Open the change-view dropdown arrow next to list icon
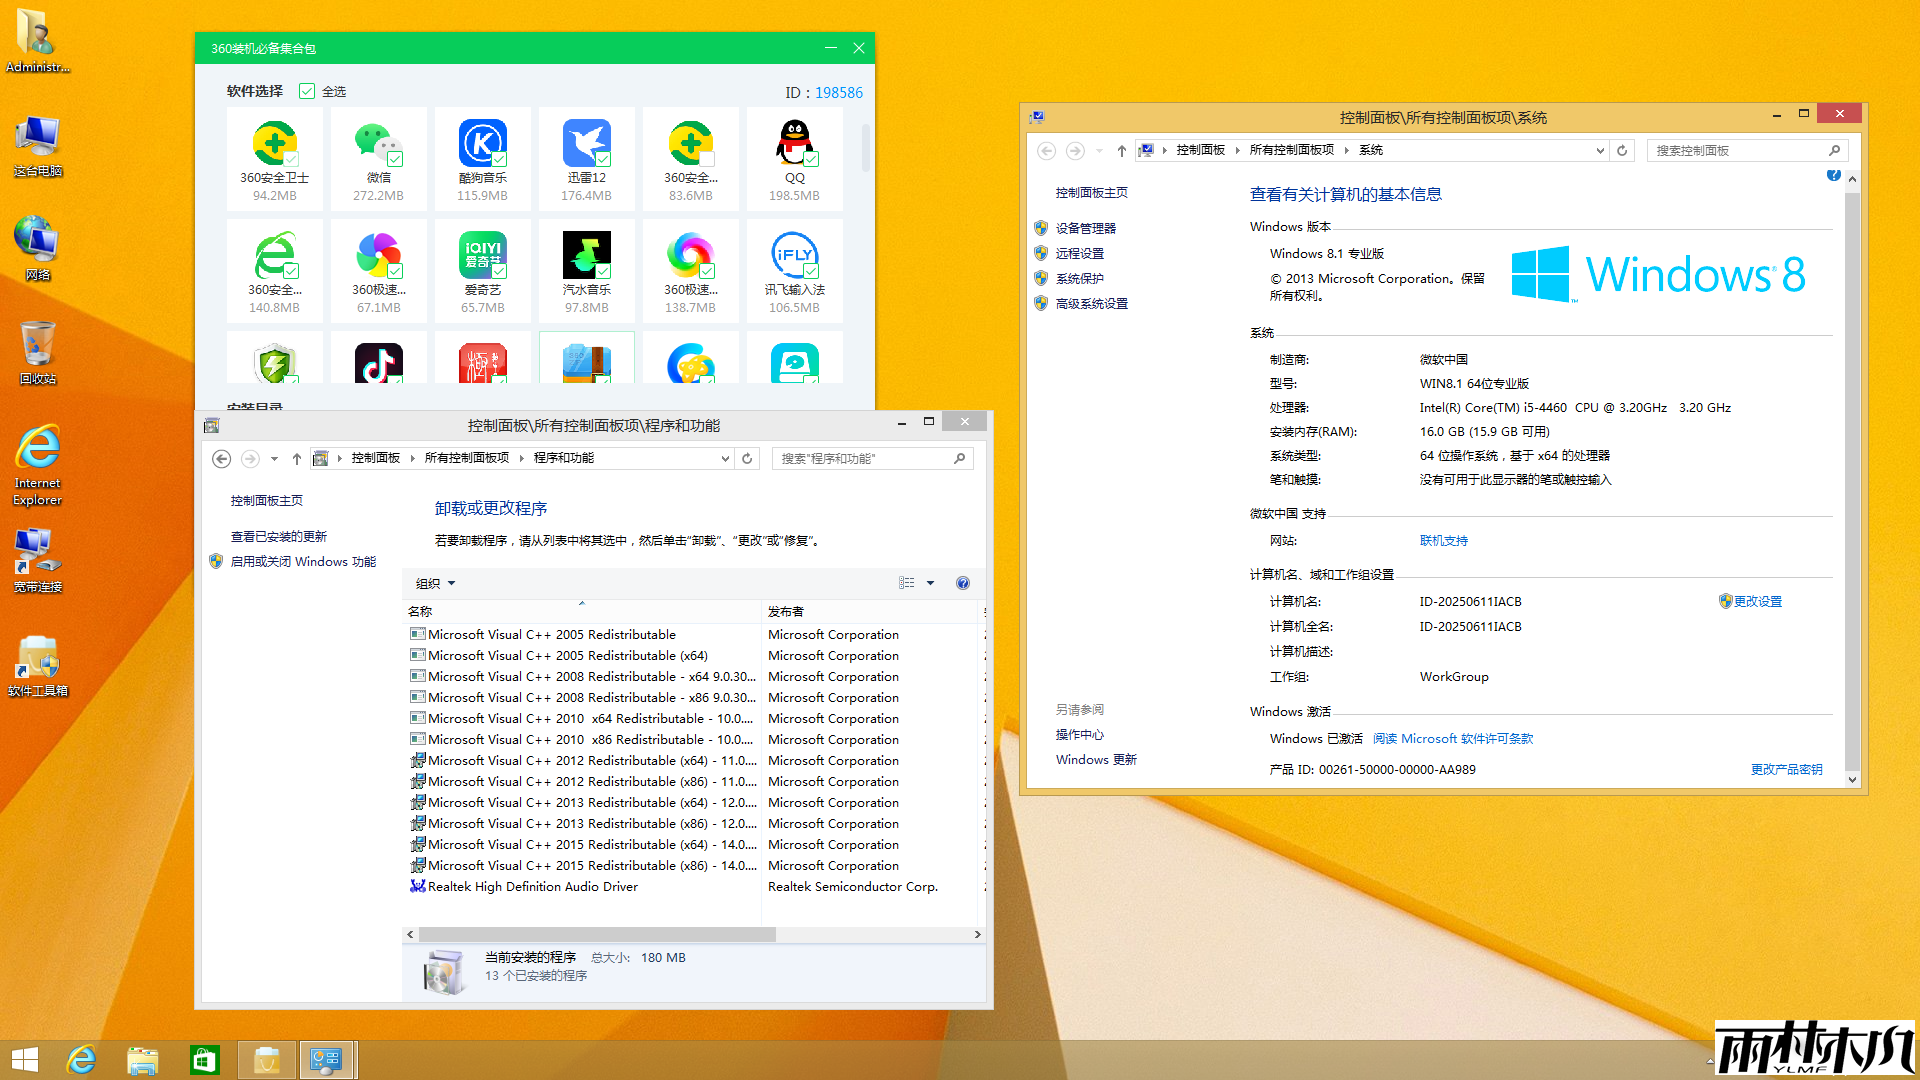Image resolution: width=1920 pixels, height=1080 pixels. [931, 583]
